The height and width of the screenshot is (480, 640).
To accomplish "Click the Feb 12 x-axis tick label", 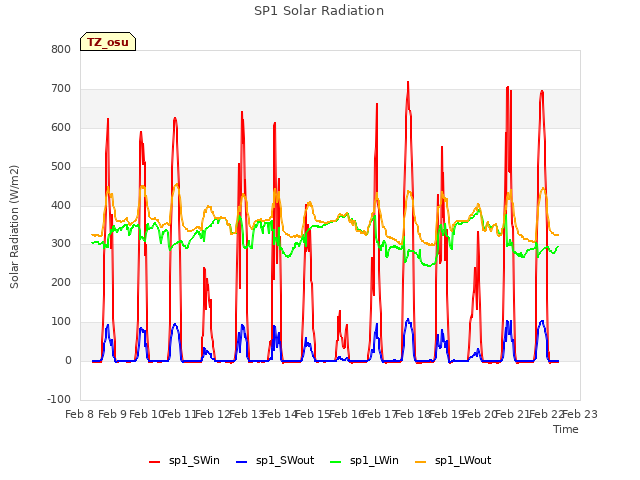I will (212, 414).
